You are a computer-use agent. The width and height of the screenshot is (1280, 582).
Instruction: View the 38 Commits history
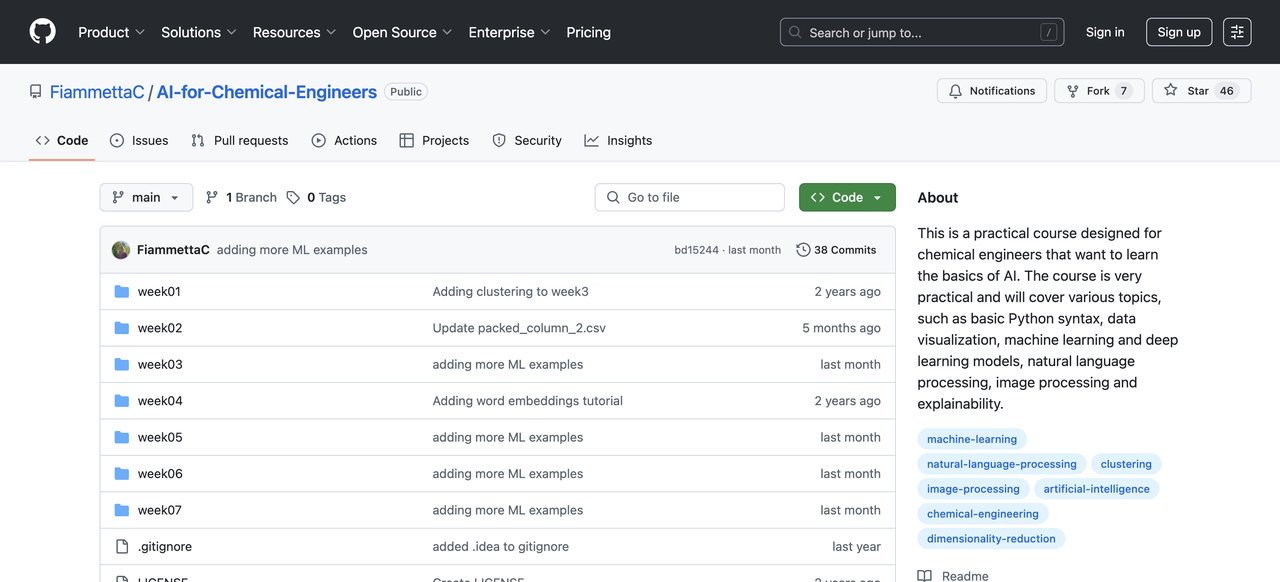click(837, 250)
